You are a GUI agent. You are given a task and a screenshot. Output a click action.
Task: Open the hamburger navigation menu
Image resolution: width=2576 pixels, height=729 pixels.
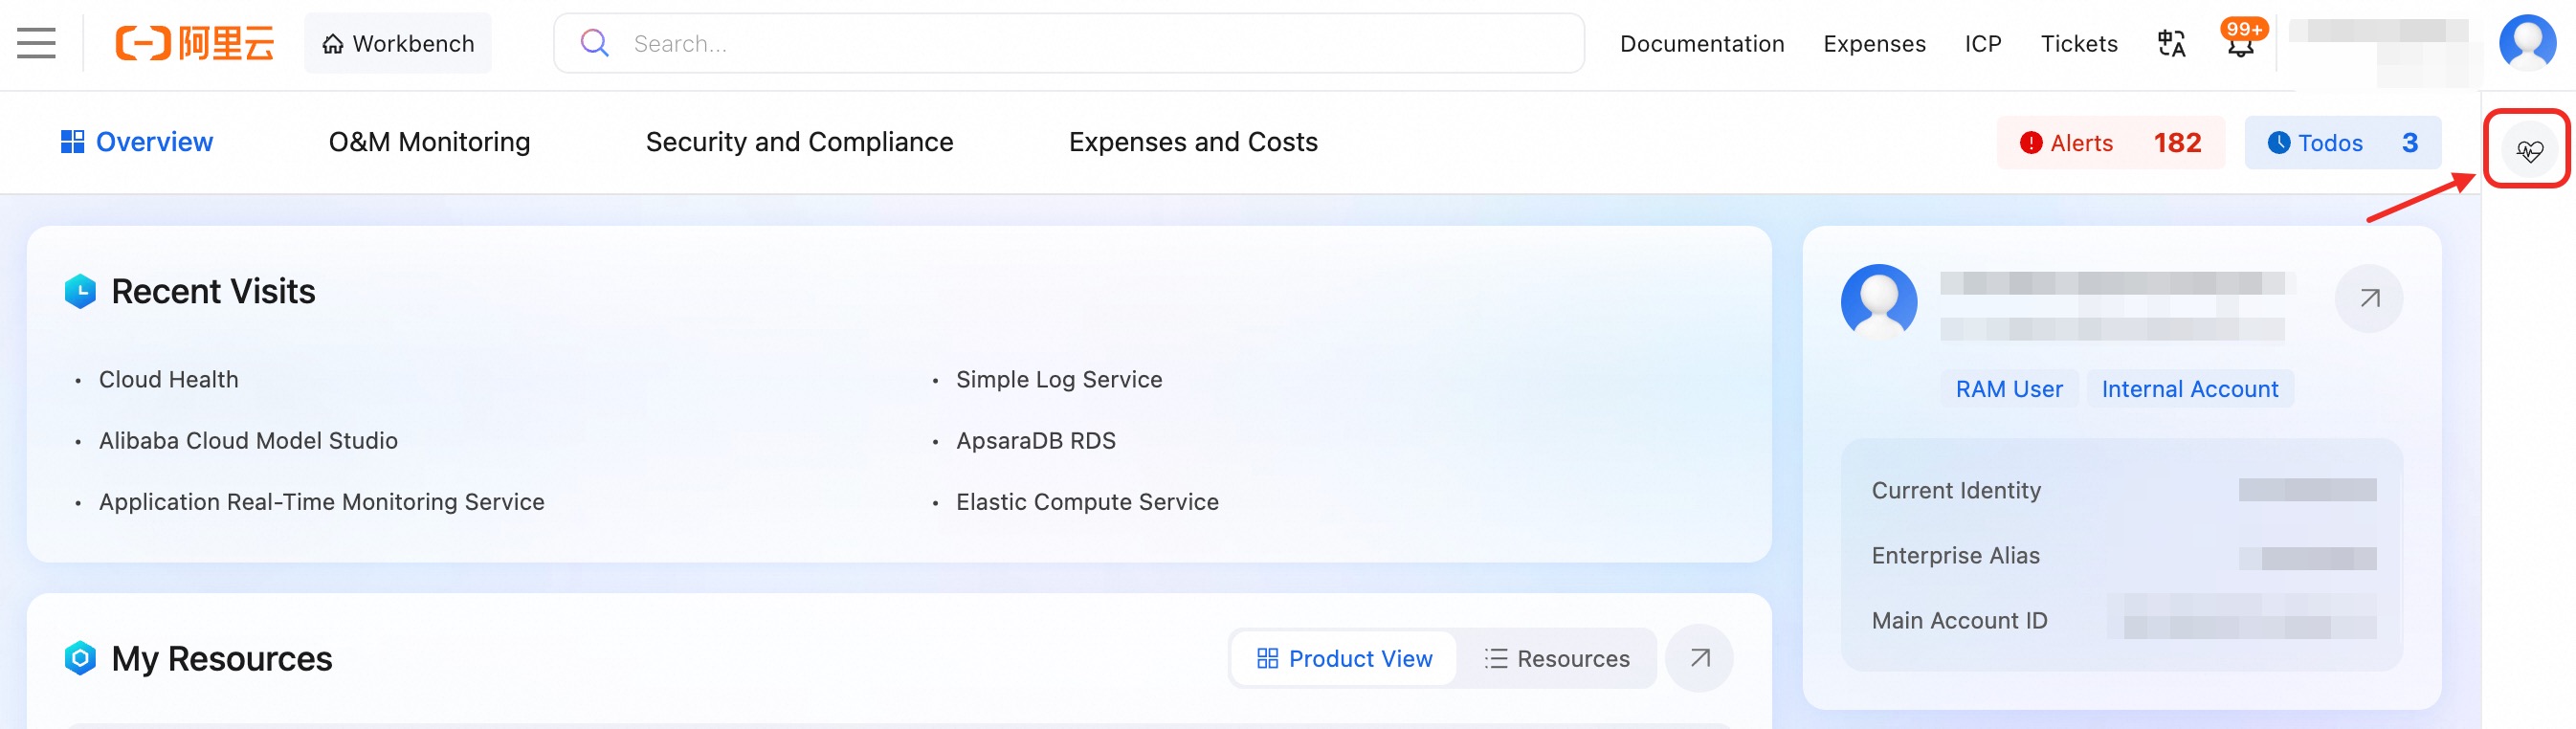(36, 43)
